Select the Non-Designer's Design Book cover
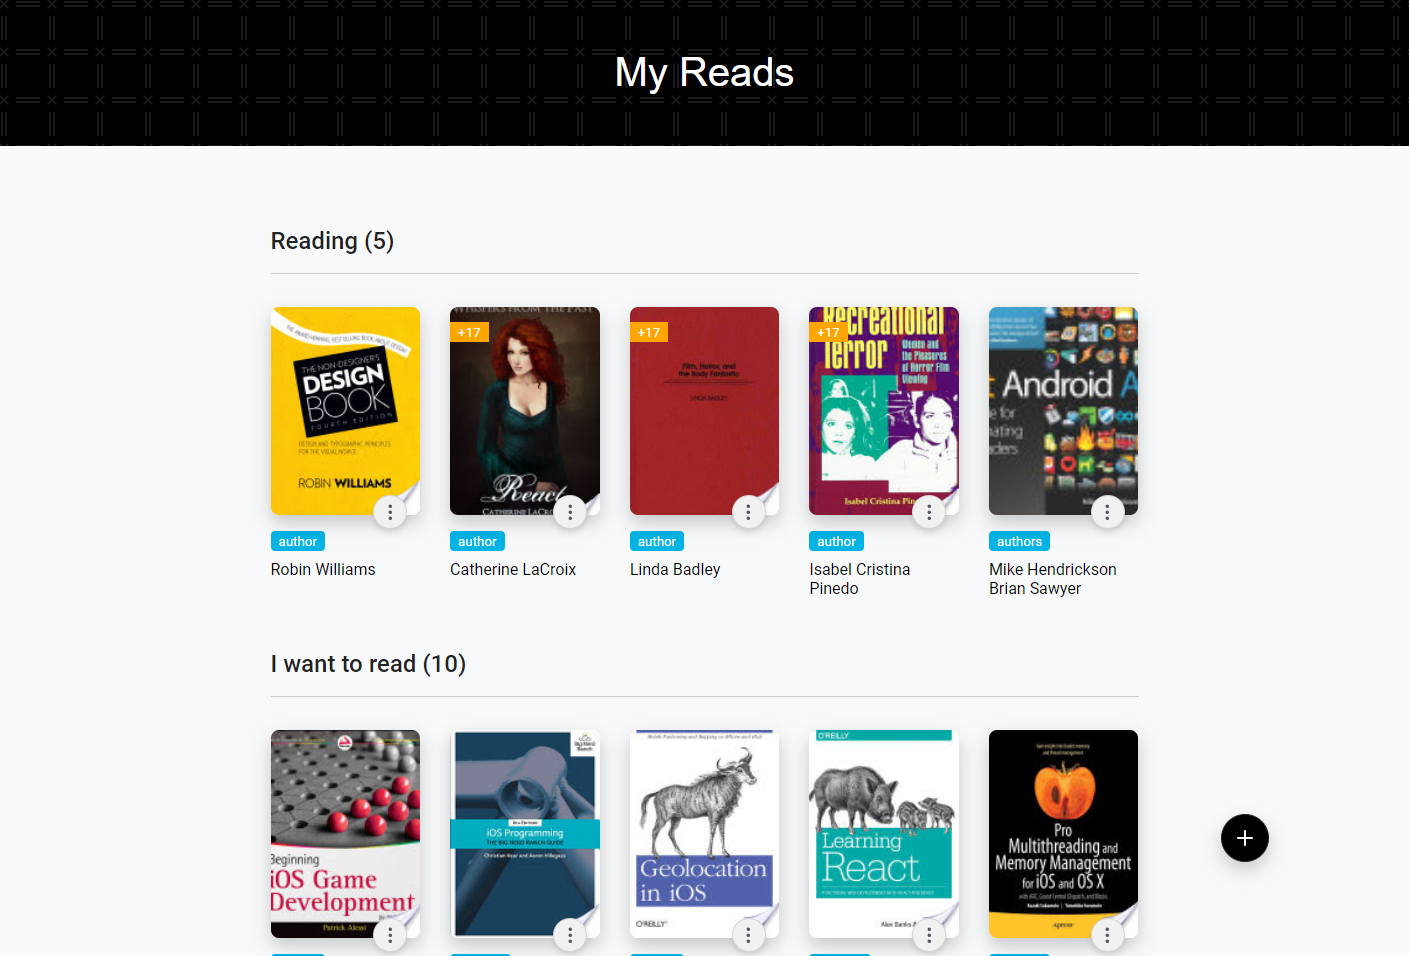This screenshot has width=1409, height=956. (345, 411)
